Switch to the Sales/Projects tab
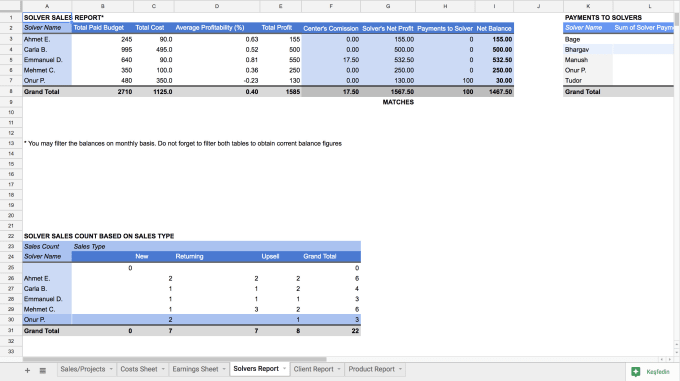 (83, 369)
